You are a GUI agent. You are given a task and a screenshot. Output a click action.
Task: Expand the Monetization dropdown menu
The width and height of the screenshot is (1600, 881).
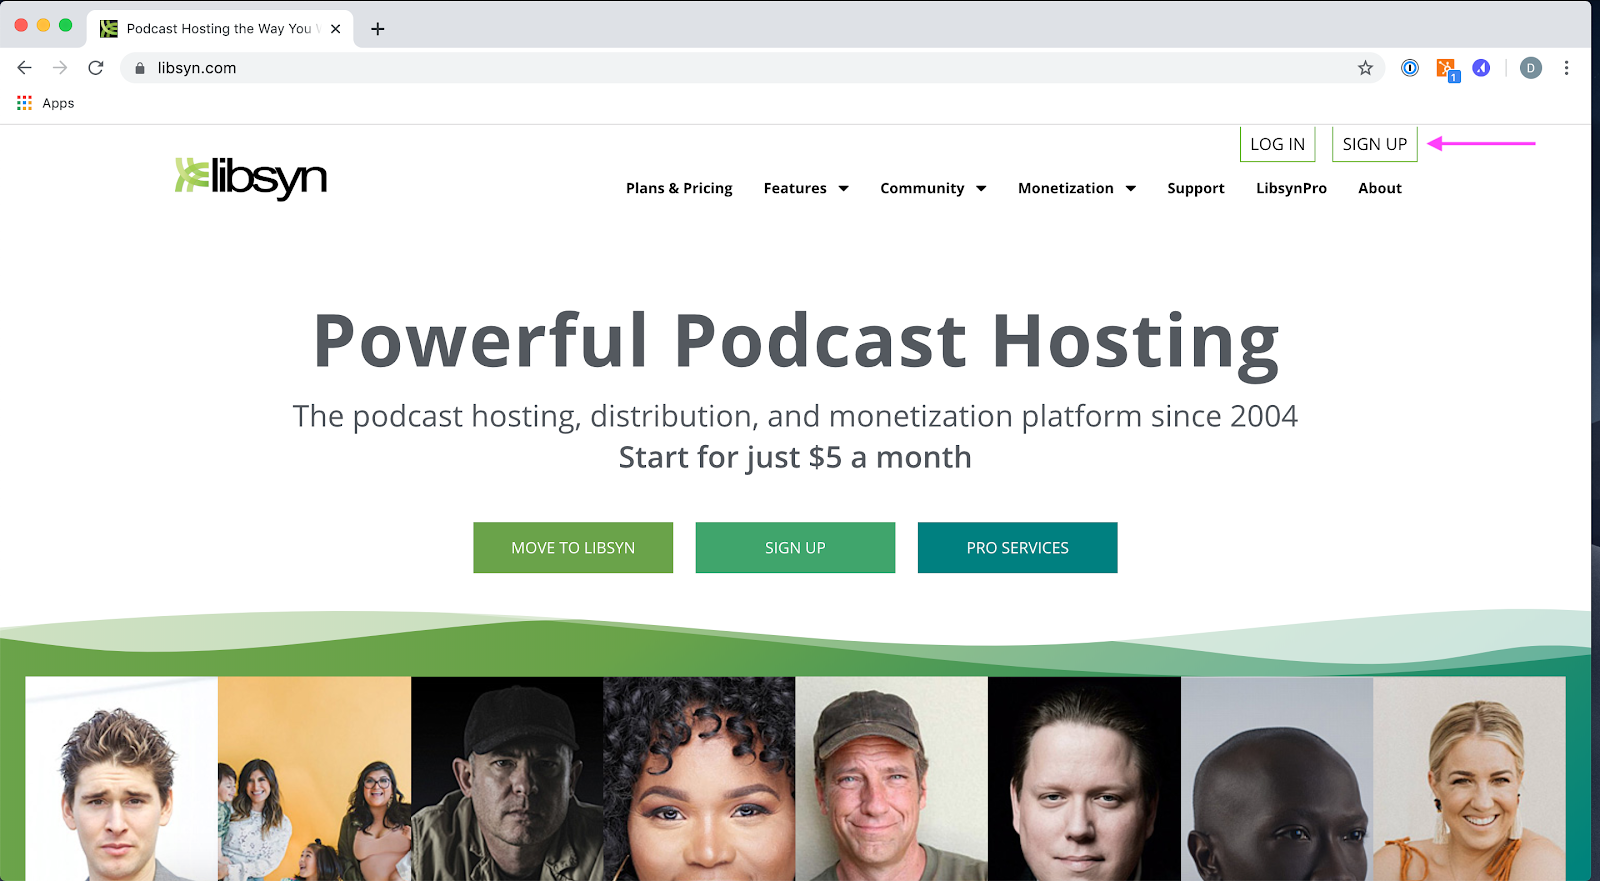pyautogui.click(x=1077, y=188)
